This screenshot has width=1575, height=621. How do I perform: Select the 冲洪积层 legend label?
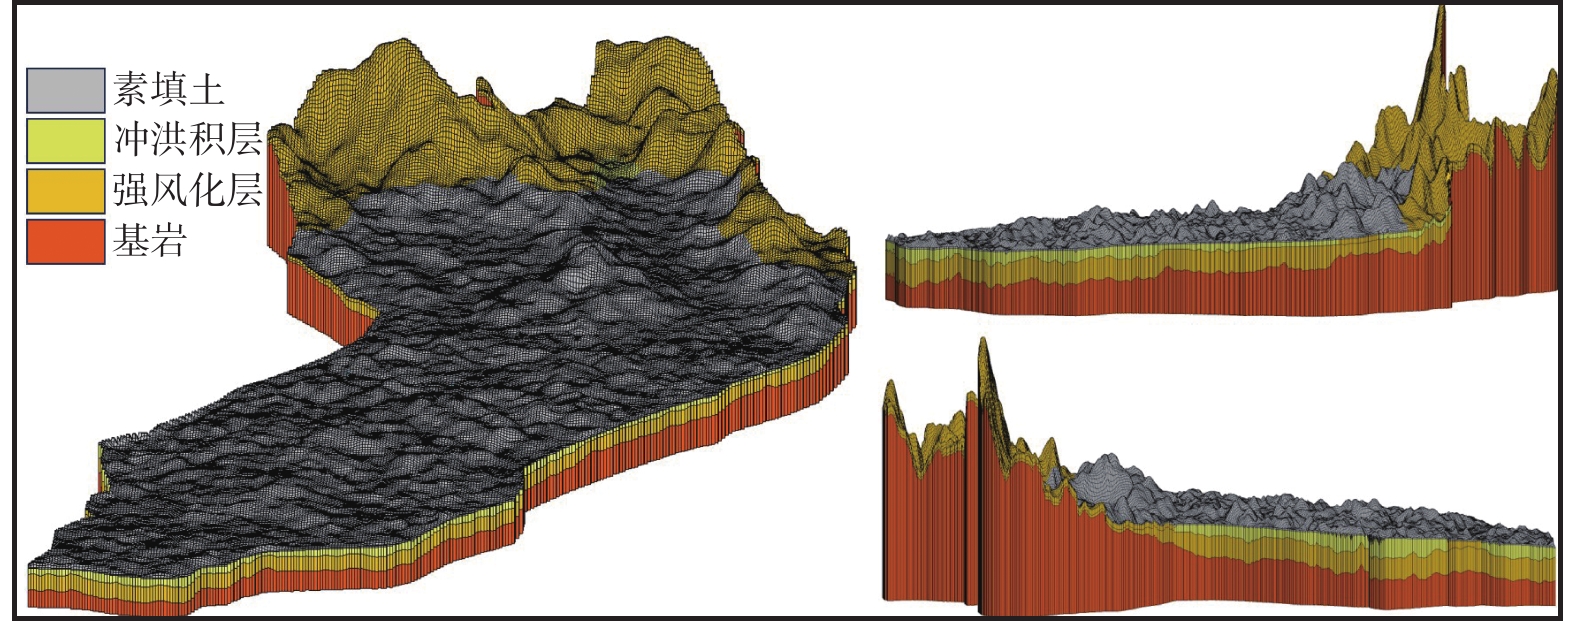click(188, 139)
